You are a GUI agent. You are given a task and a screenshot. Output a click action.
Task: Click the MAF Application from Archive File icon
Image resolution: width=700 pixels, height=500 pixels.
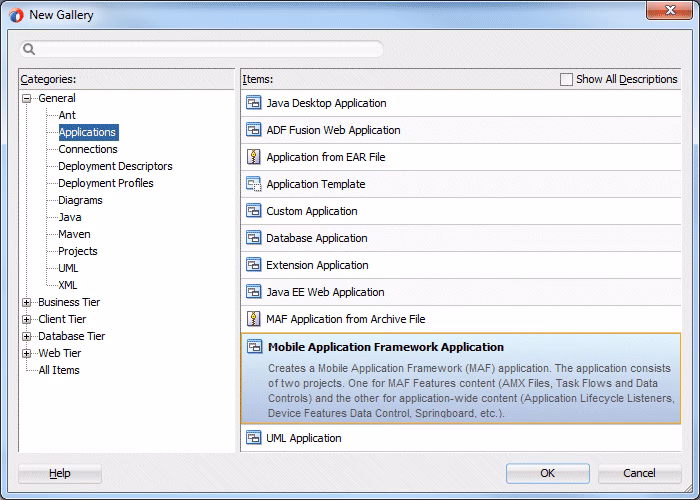click(x=254, y=319)
